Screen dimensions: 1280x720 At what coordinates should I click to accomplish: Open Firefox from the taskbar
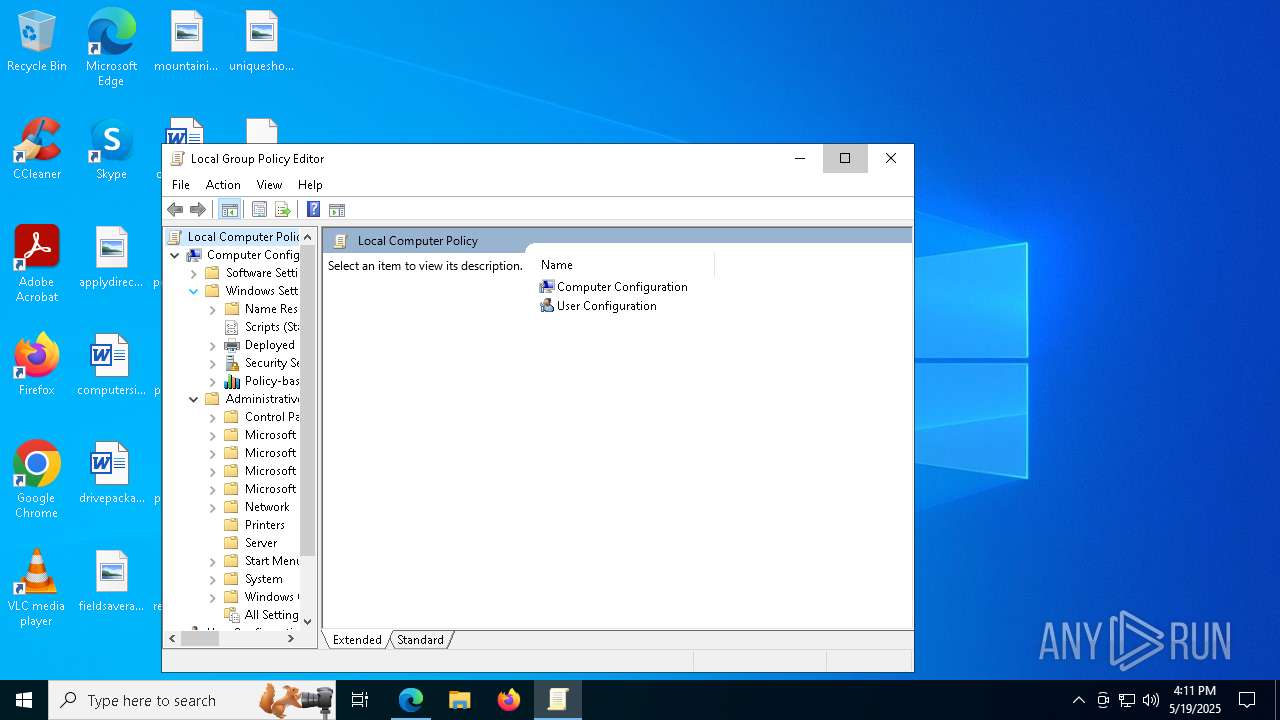509,700
